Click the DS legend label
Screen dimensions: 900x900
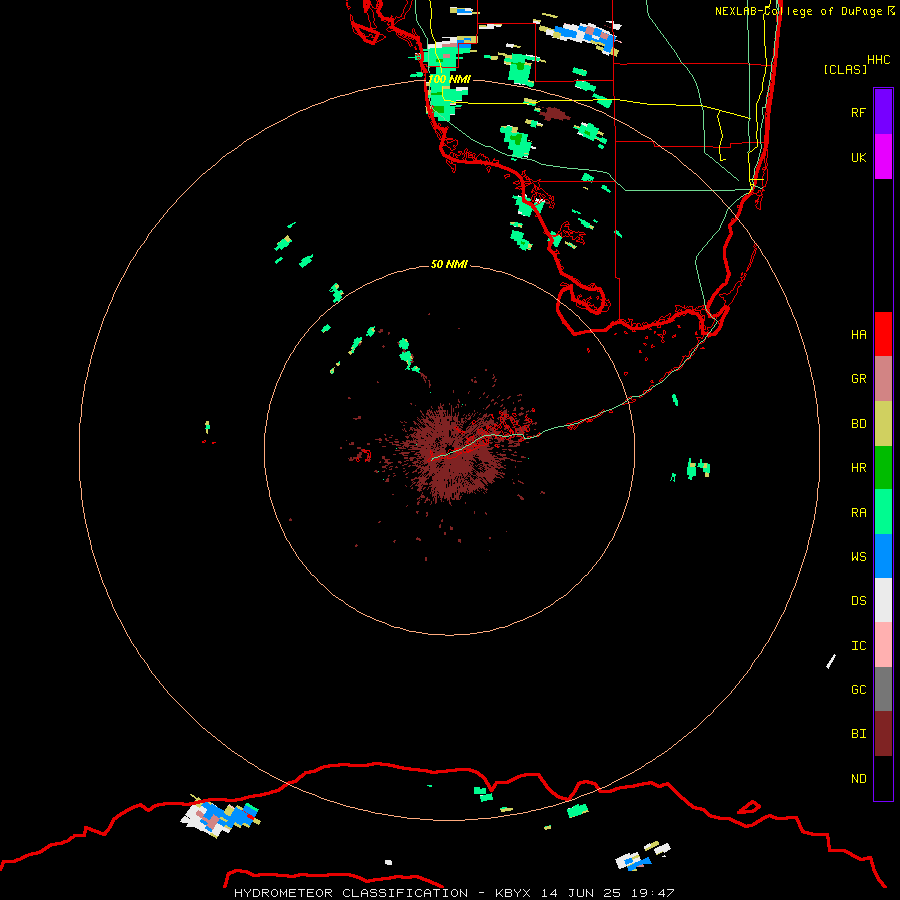point(858,601)
